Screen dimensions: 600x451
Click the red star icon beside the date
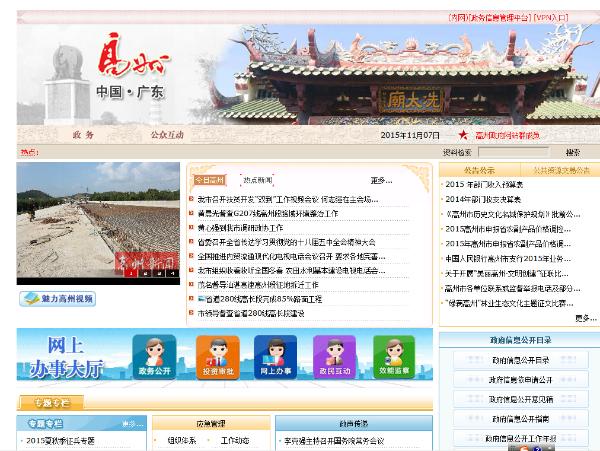click(x=463, y=135)
